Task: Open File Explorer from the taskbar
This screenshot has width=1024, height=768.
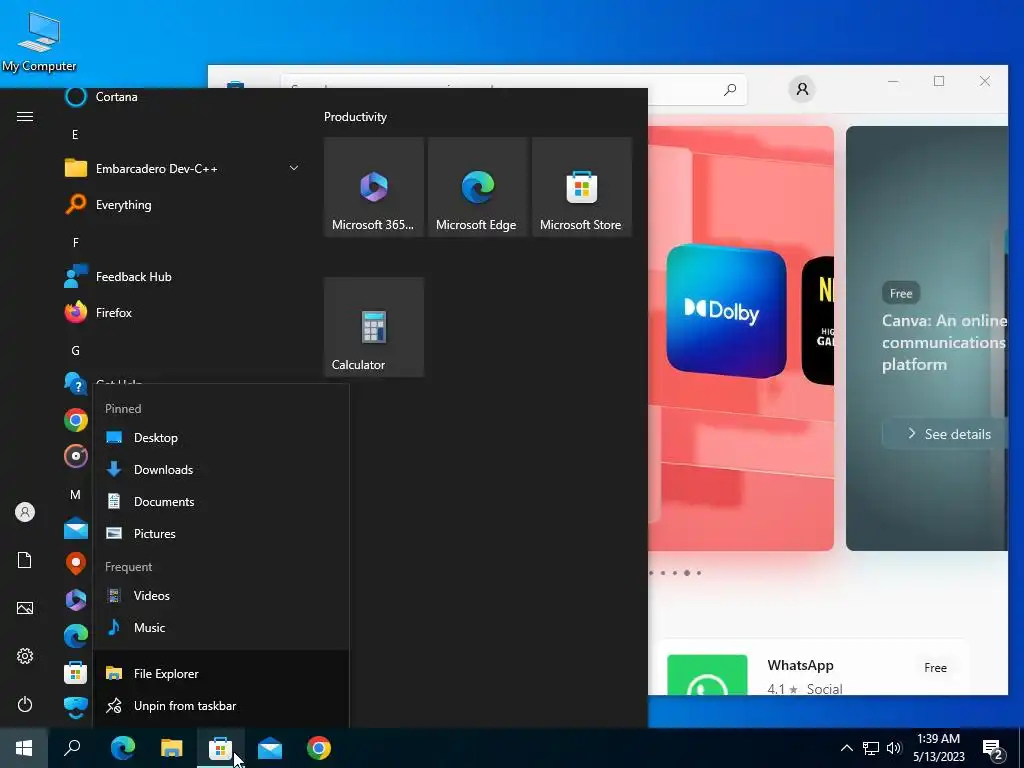Action: point(171,748)
